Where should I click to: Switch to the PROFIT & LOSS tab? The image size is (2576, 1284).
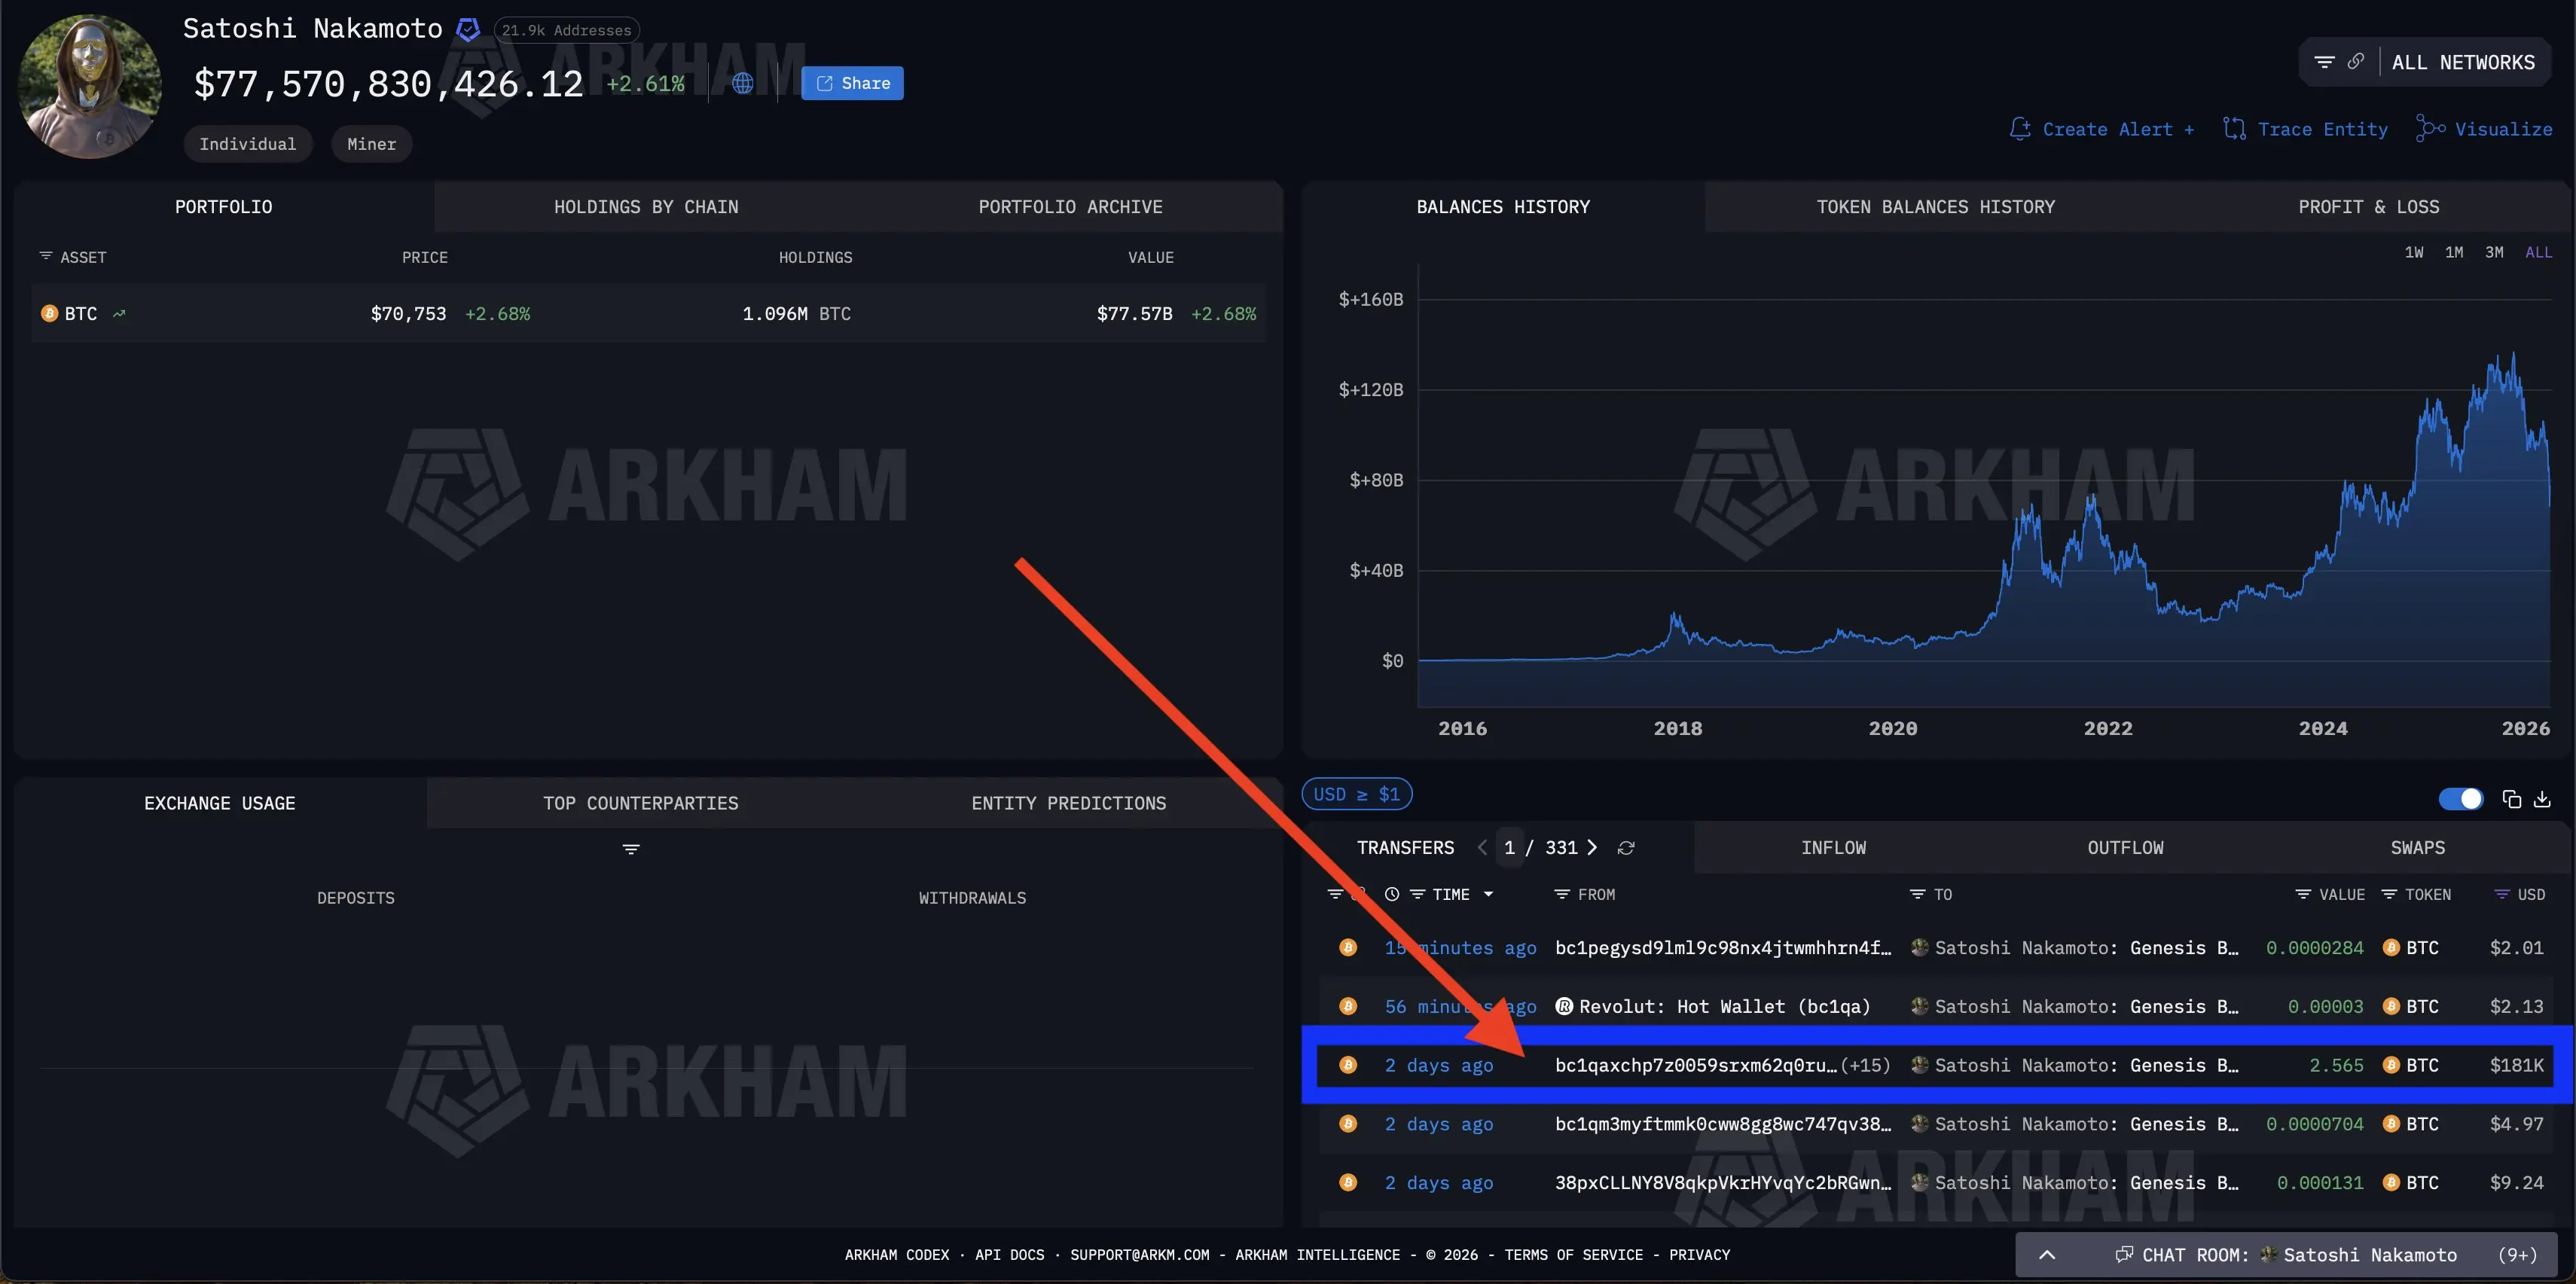pyautogui.click(x=2368, y=207)
